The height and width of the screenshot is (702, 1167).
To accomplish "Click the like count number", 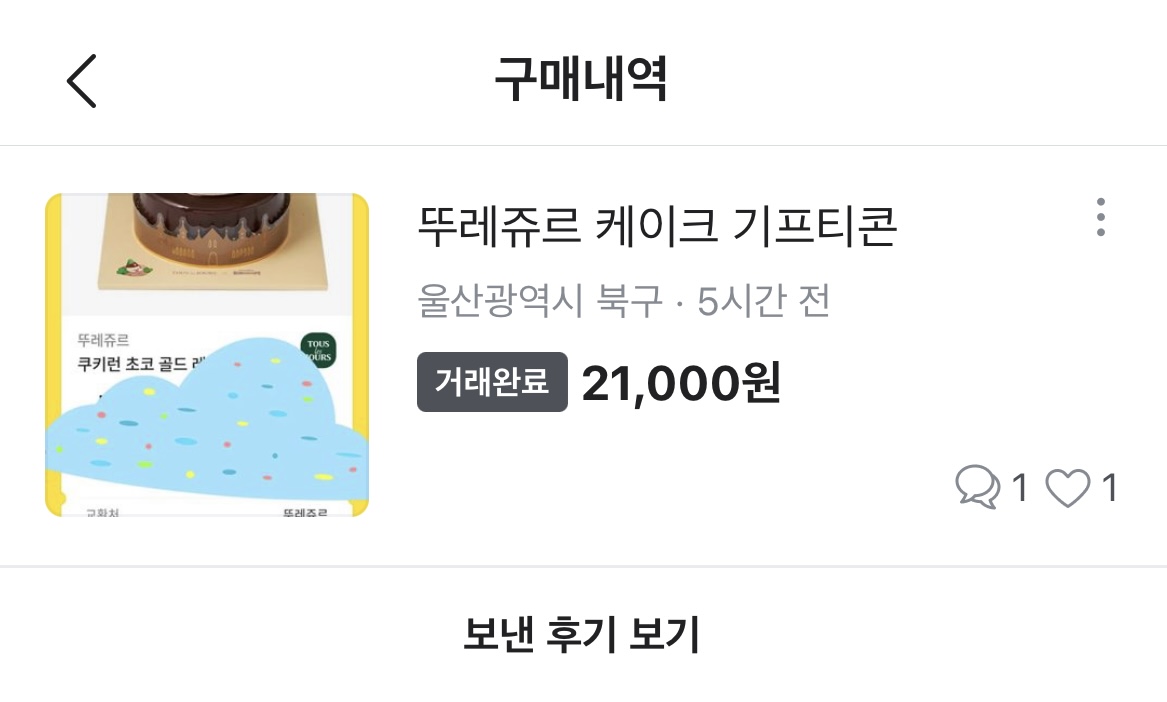I will tap(1108, 488).
